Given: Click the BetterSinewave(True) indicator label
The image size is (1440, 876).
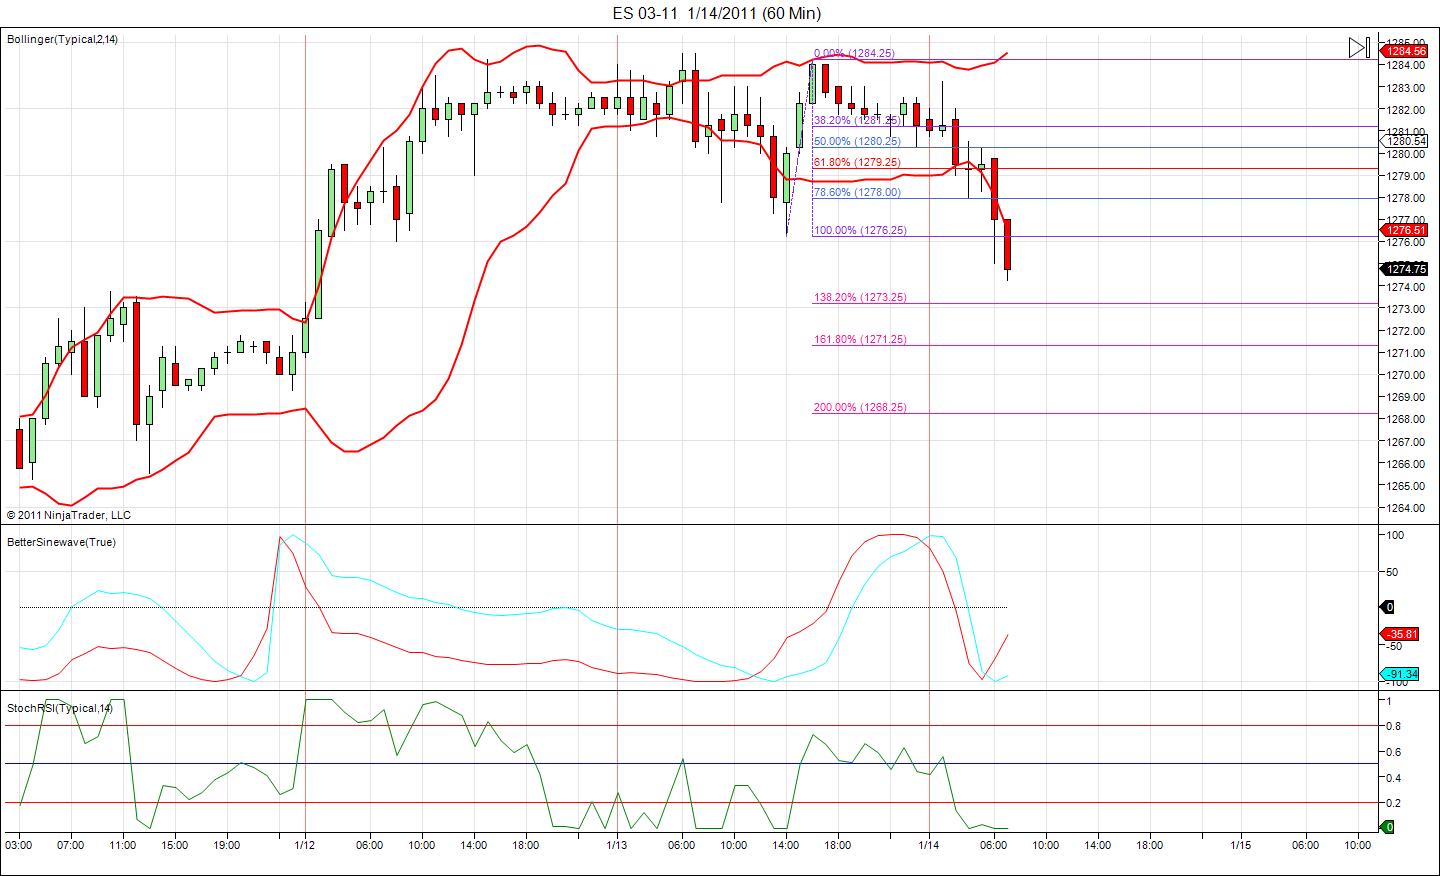Looking at the screenshot, I should pyautogui.click(x=61, y=542).
